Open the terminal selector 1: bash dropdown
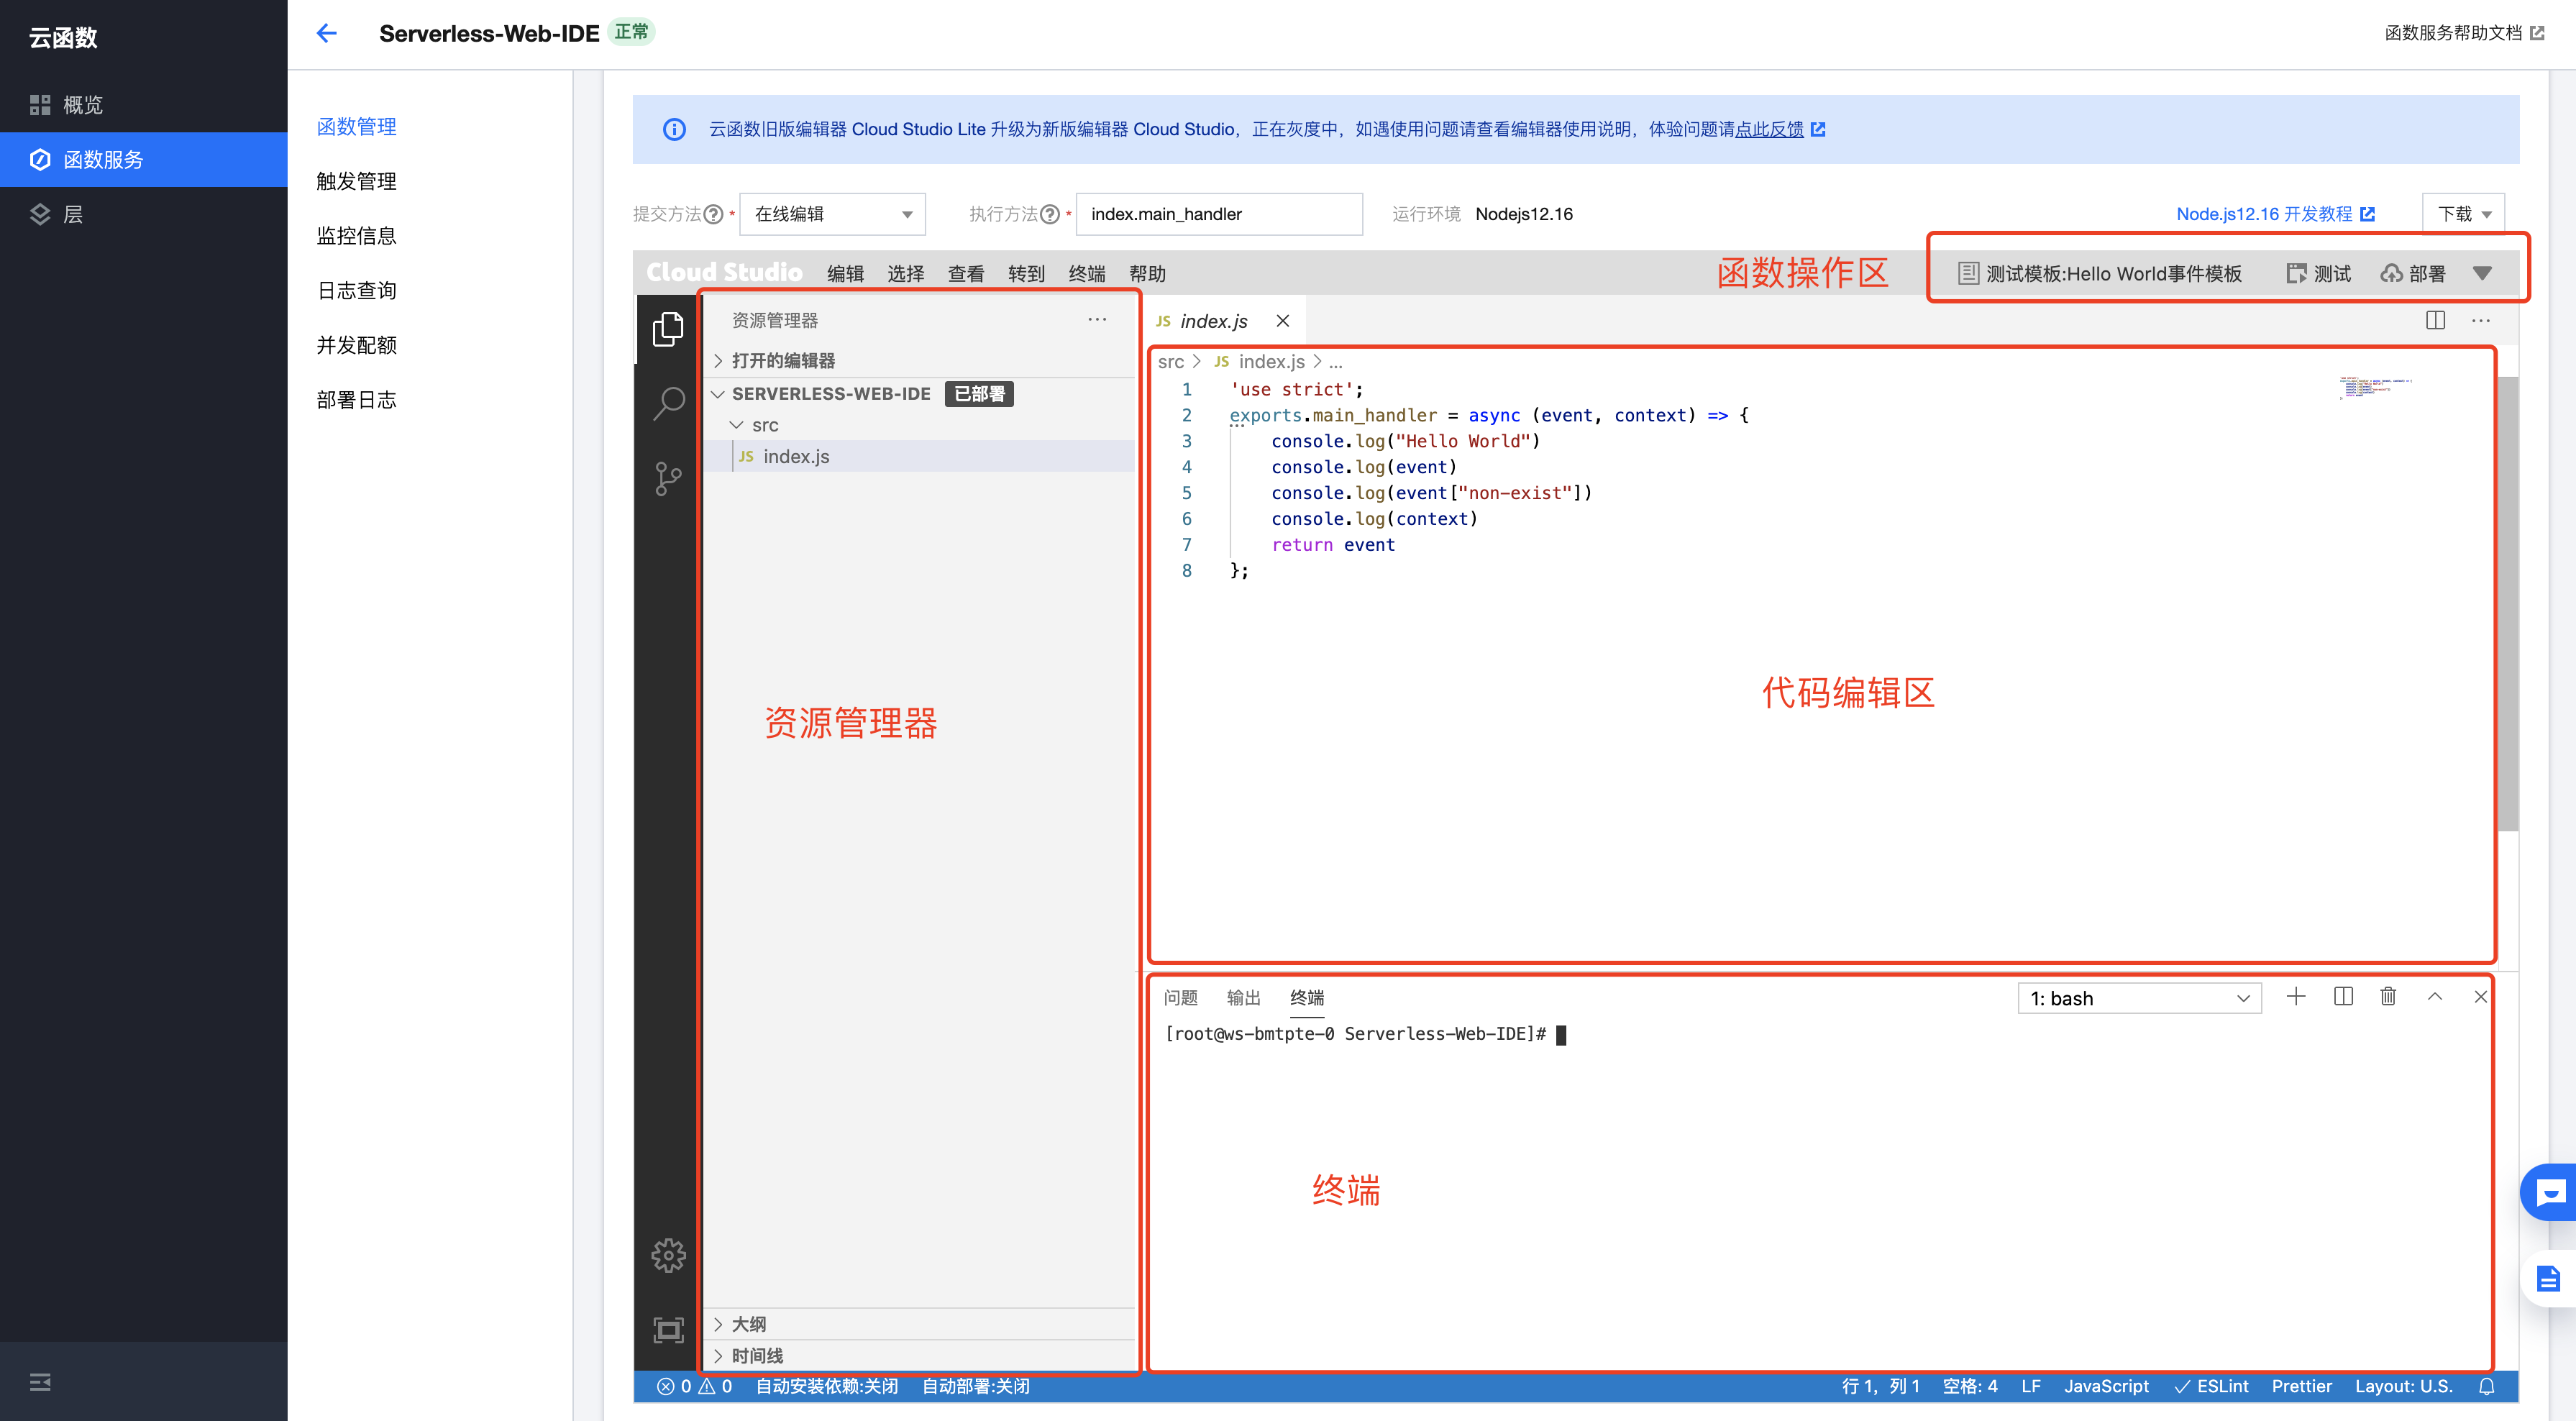Viewport: 2576px width, 1421px height. 2139,998
